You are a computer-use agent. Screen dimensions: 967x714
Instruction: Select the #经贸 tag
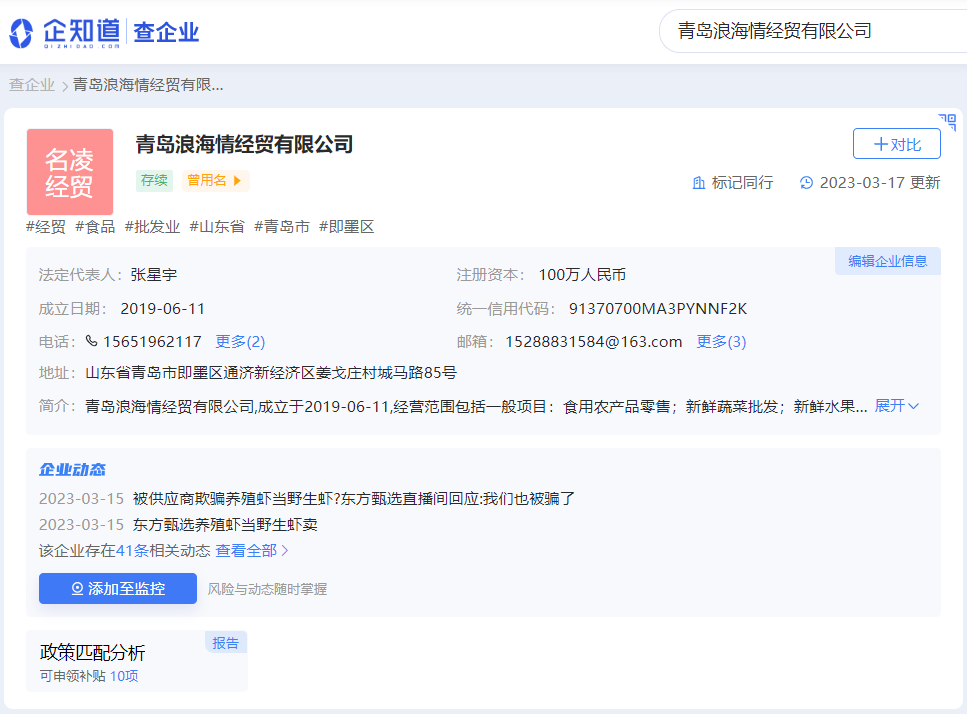(46, 227)
